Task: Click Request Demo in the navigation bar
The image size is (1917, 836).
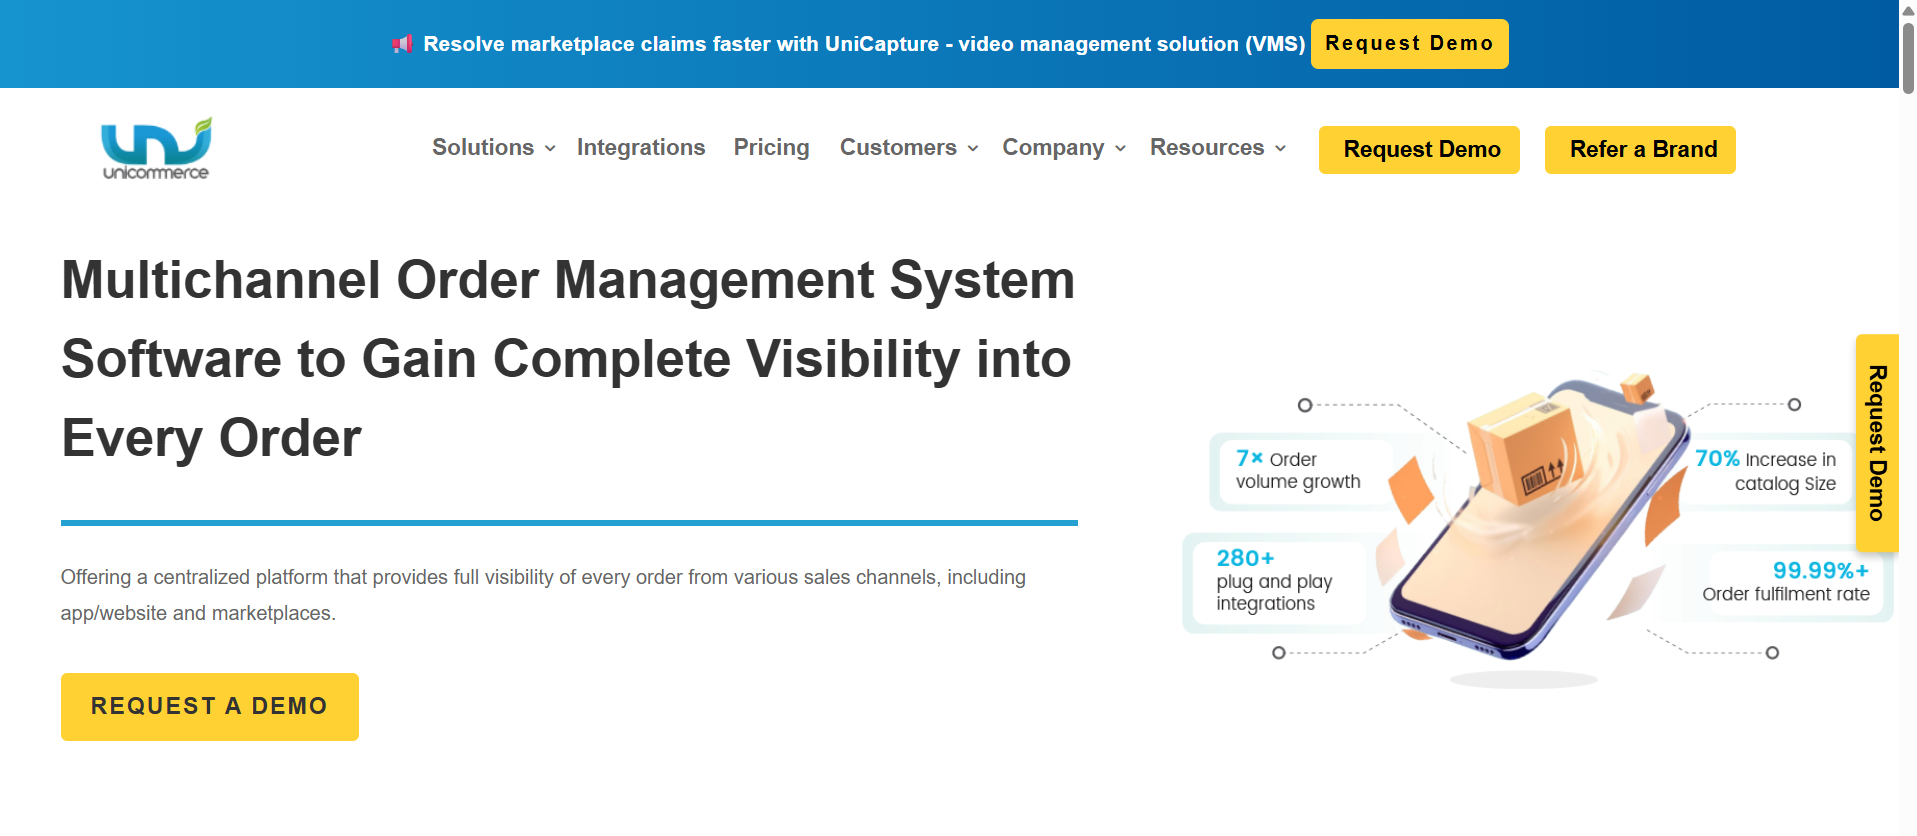Action: [x=1419, y=150]
